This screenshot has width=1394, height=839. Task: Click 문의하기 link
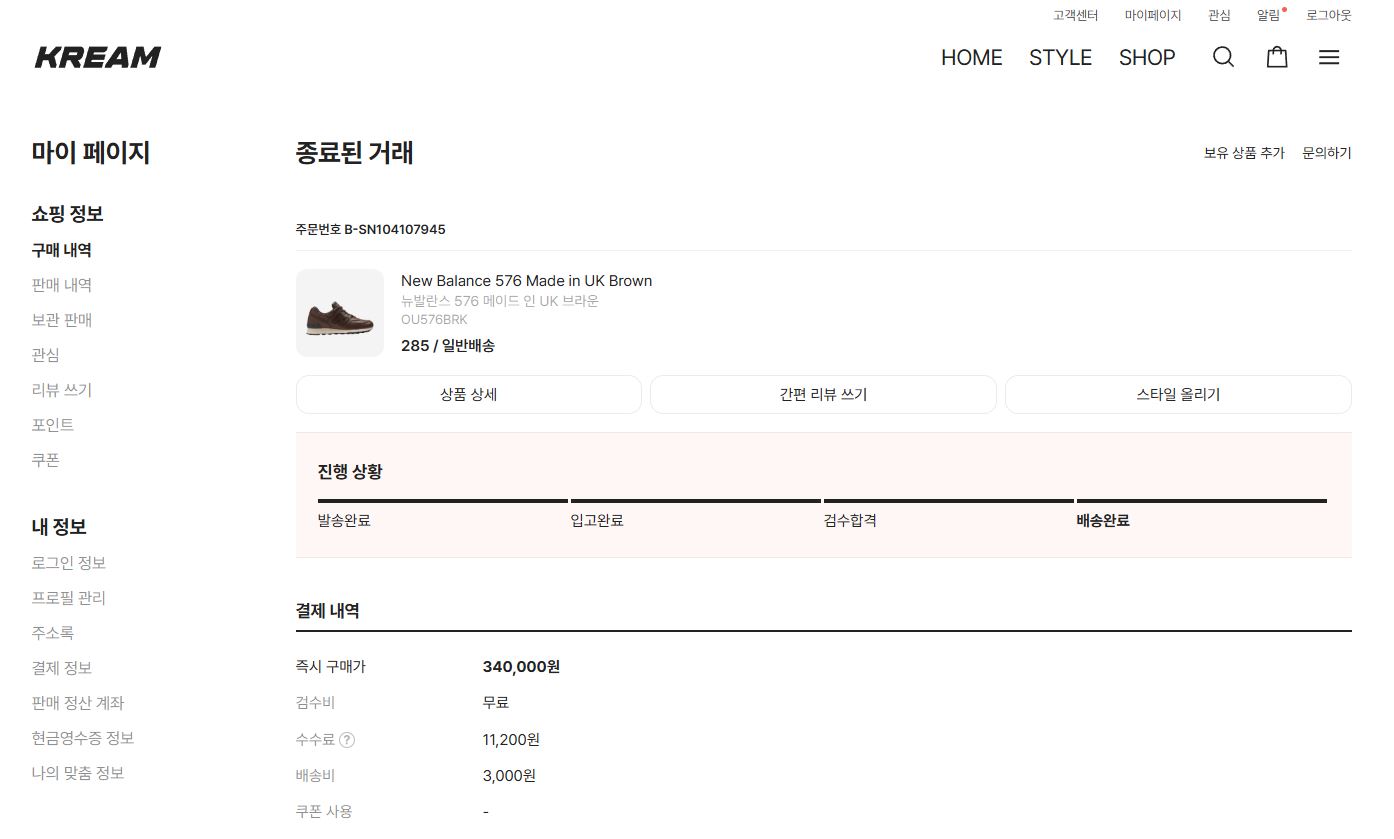pyautogui.click(x=1326, y=153)
